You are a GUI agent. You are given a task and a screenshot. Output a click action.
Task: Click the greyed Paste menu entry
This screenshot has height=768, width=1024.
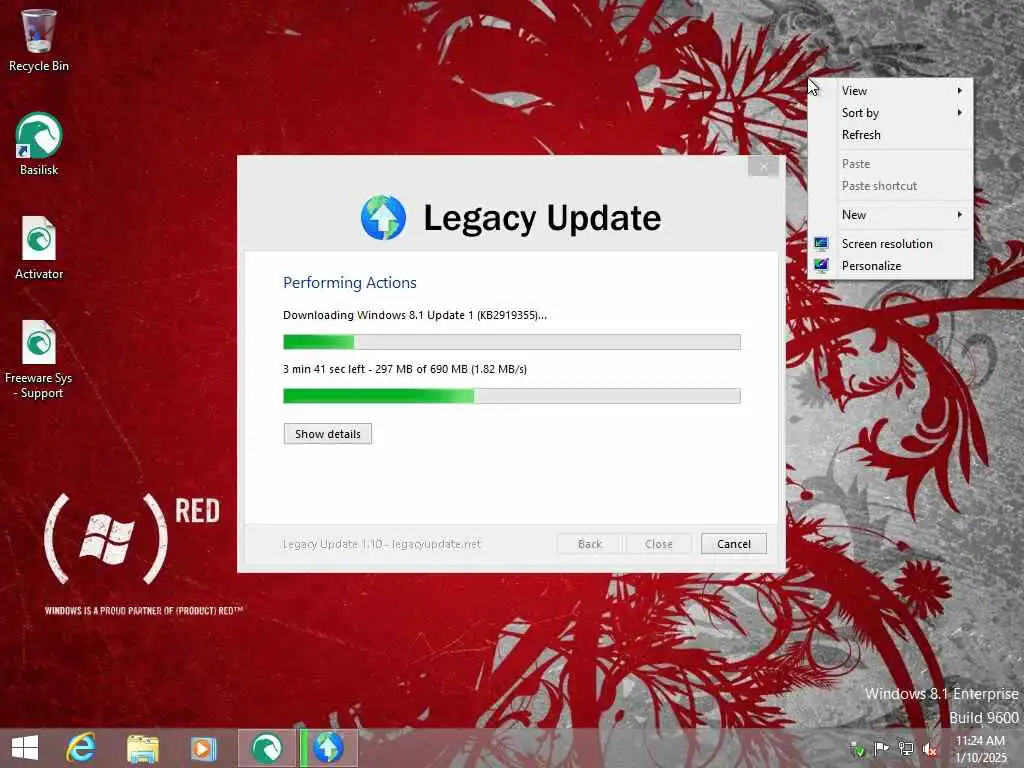click(x=890, y=164)
